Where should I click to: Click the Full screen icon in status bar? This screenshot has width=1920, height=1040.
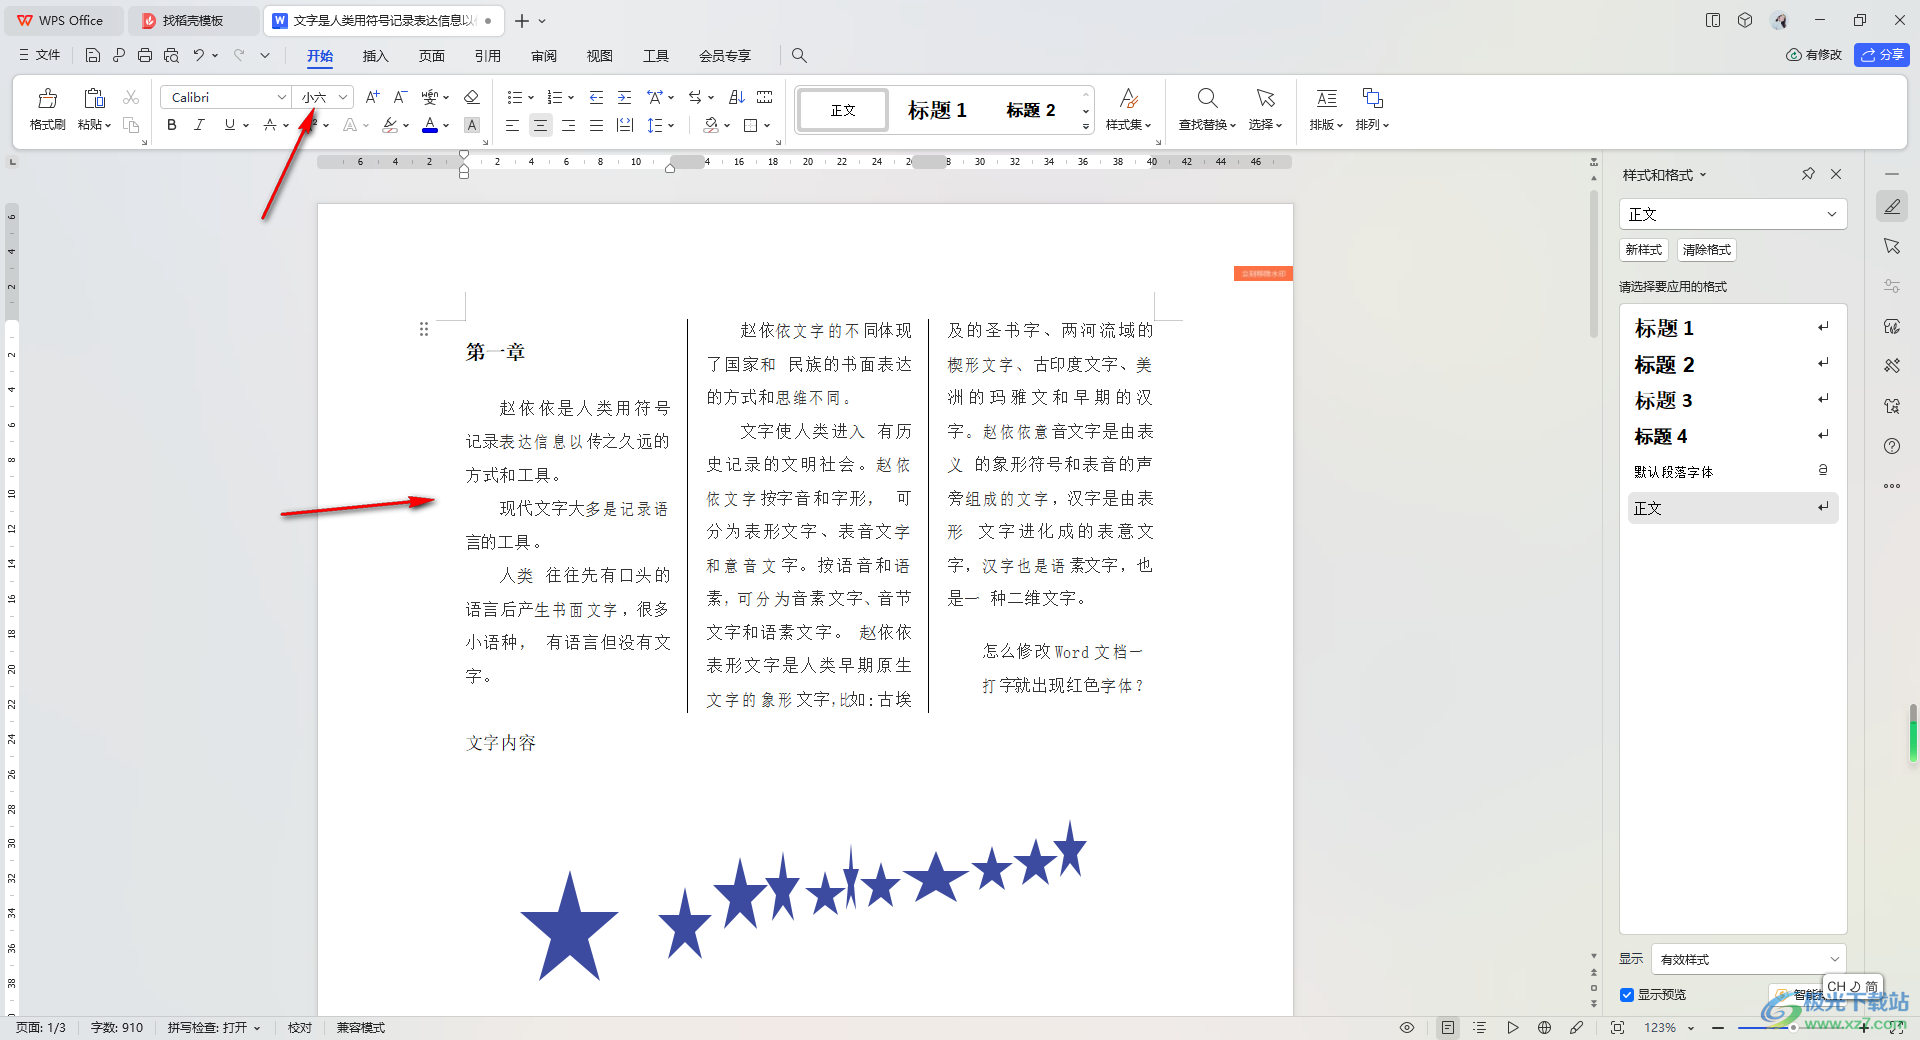pos(1617,1027)
